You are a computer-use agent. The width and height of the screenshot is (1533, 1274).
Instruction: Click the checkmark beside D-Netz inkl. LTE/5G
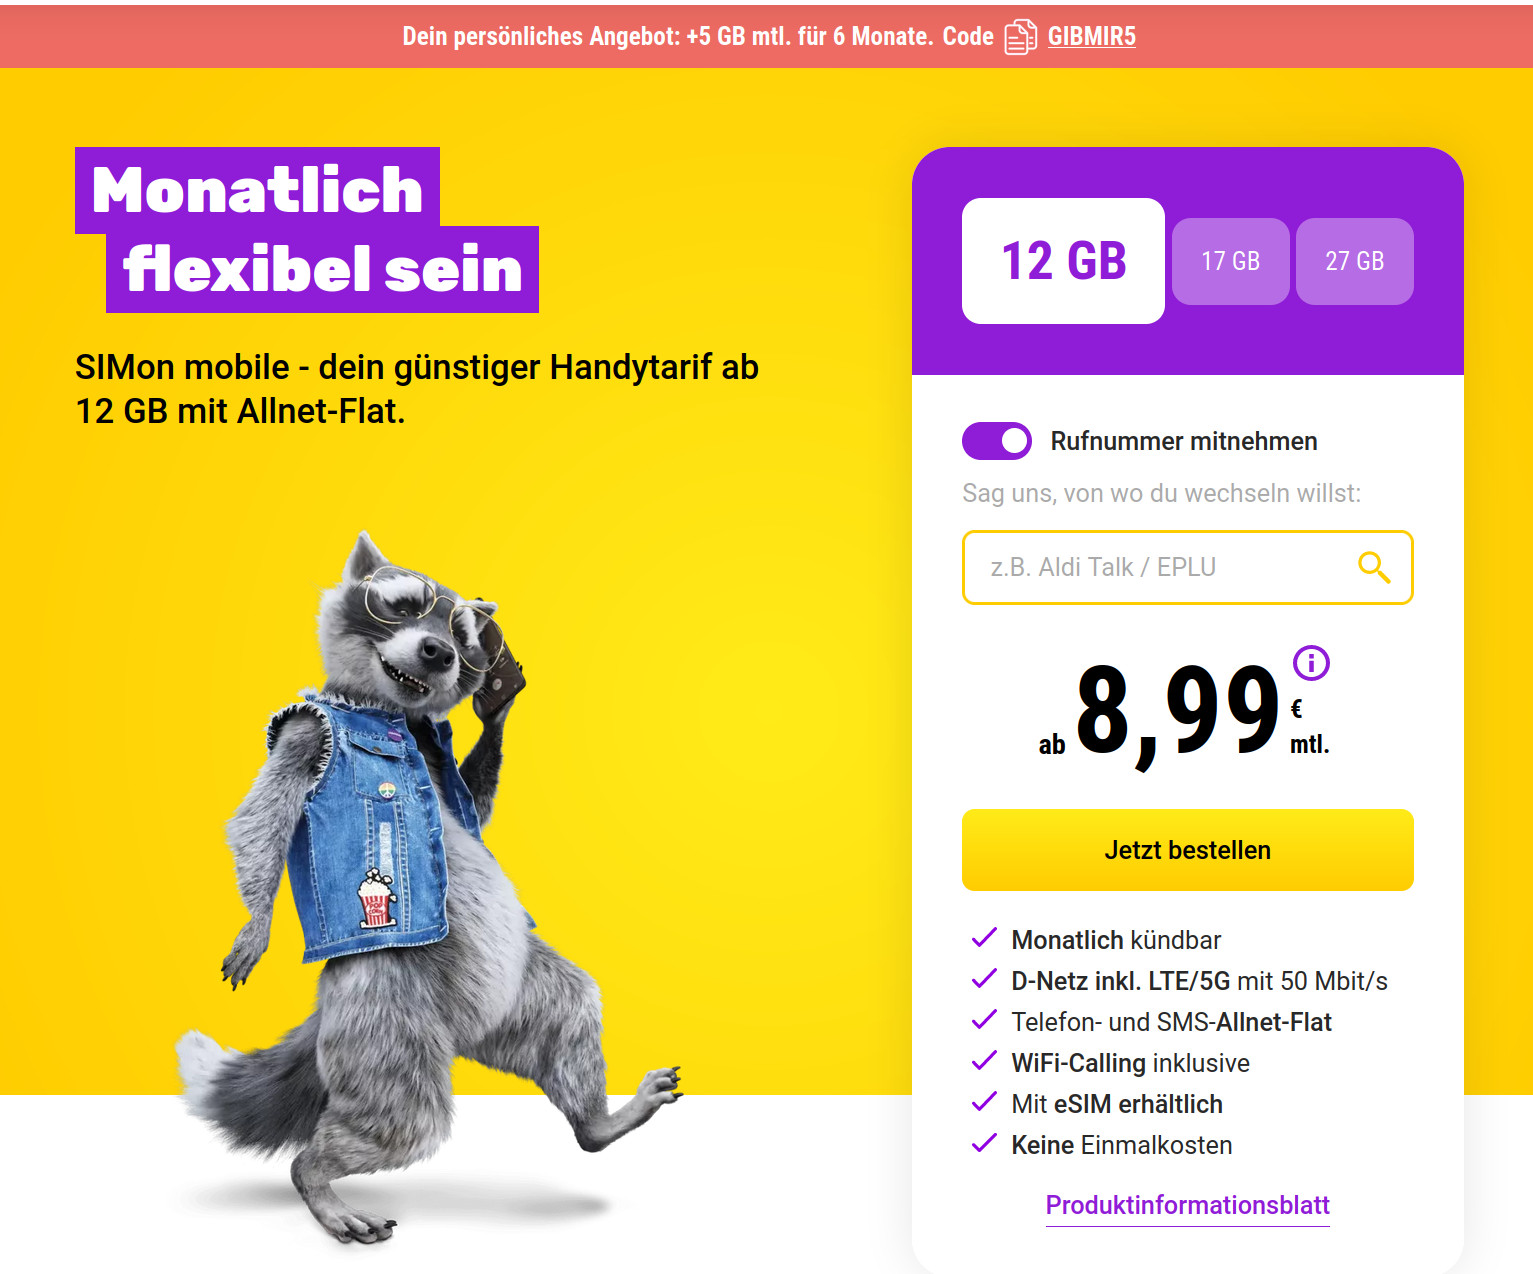pos(984,979)
